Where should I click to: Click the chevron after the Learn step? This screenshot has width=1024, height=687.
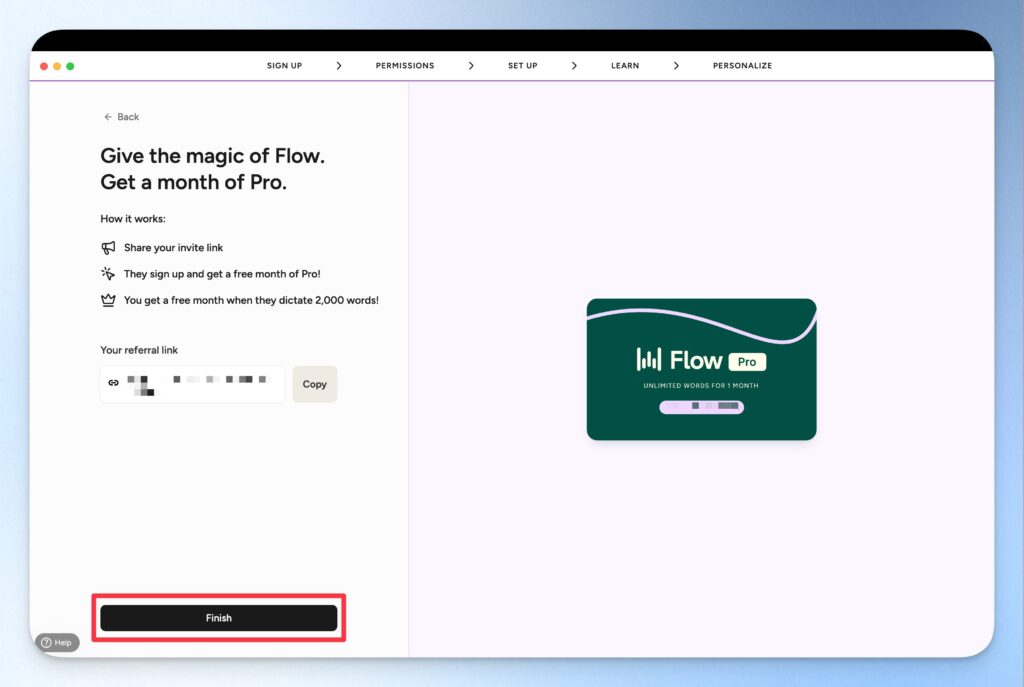click(x=677, y=65)
